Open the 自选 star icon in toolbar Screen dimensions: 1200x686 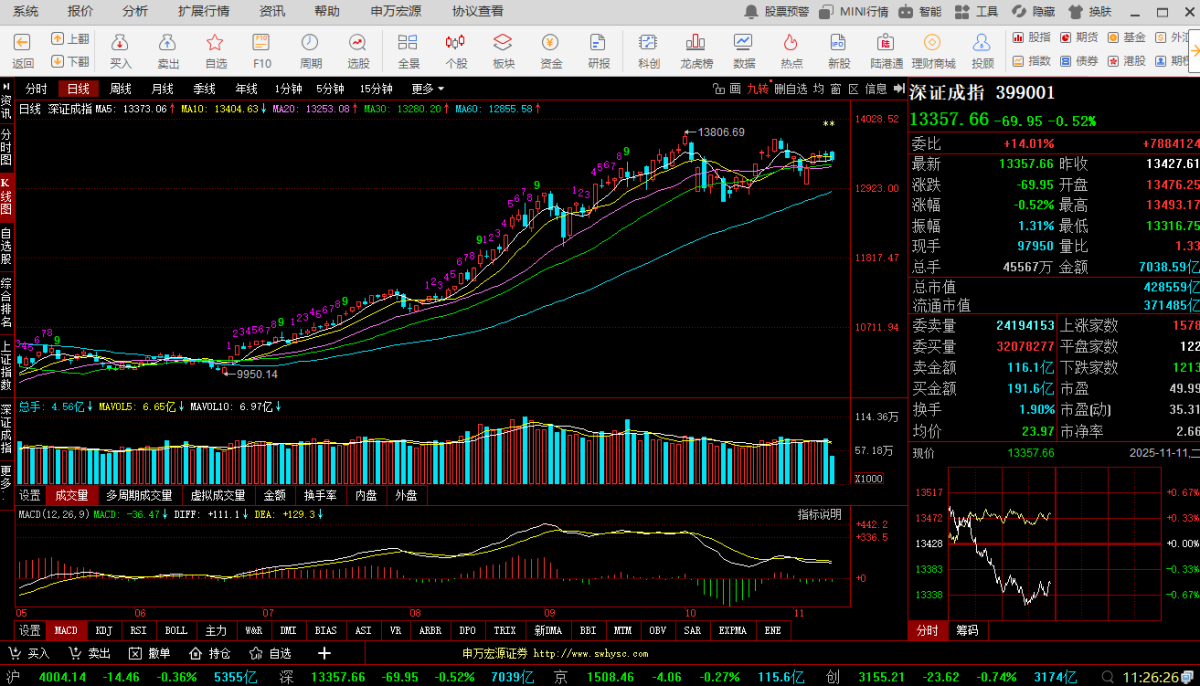215,50
